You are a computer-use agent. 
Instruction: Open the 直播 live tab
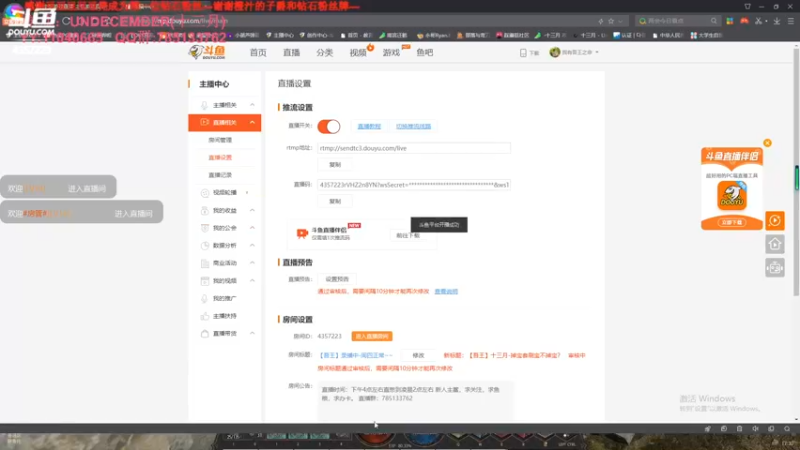(x=291, y=53)
